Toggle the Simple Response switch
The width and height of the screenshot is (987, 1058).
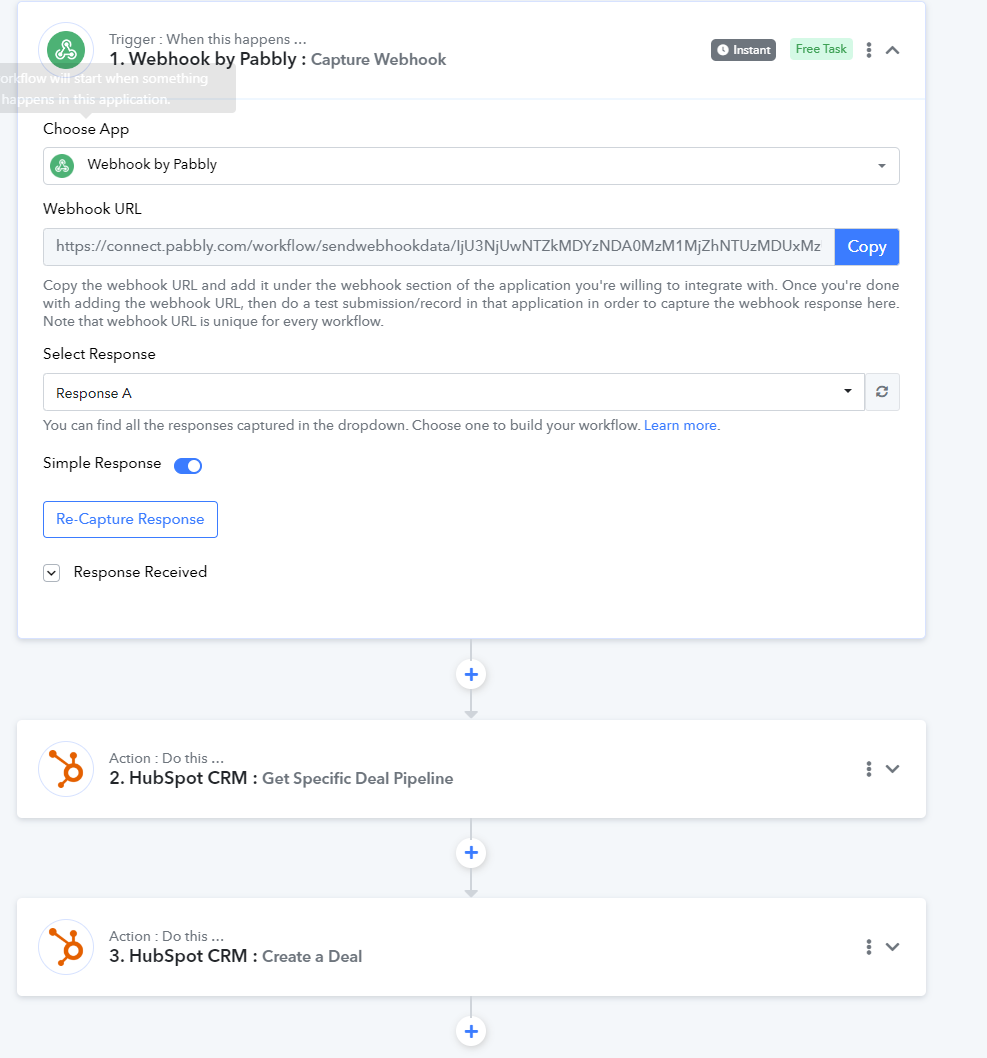point(188,466)
